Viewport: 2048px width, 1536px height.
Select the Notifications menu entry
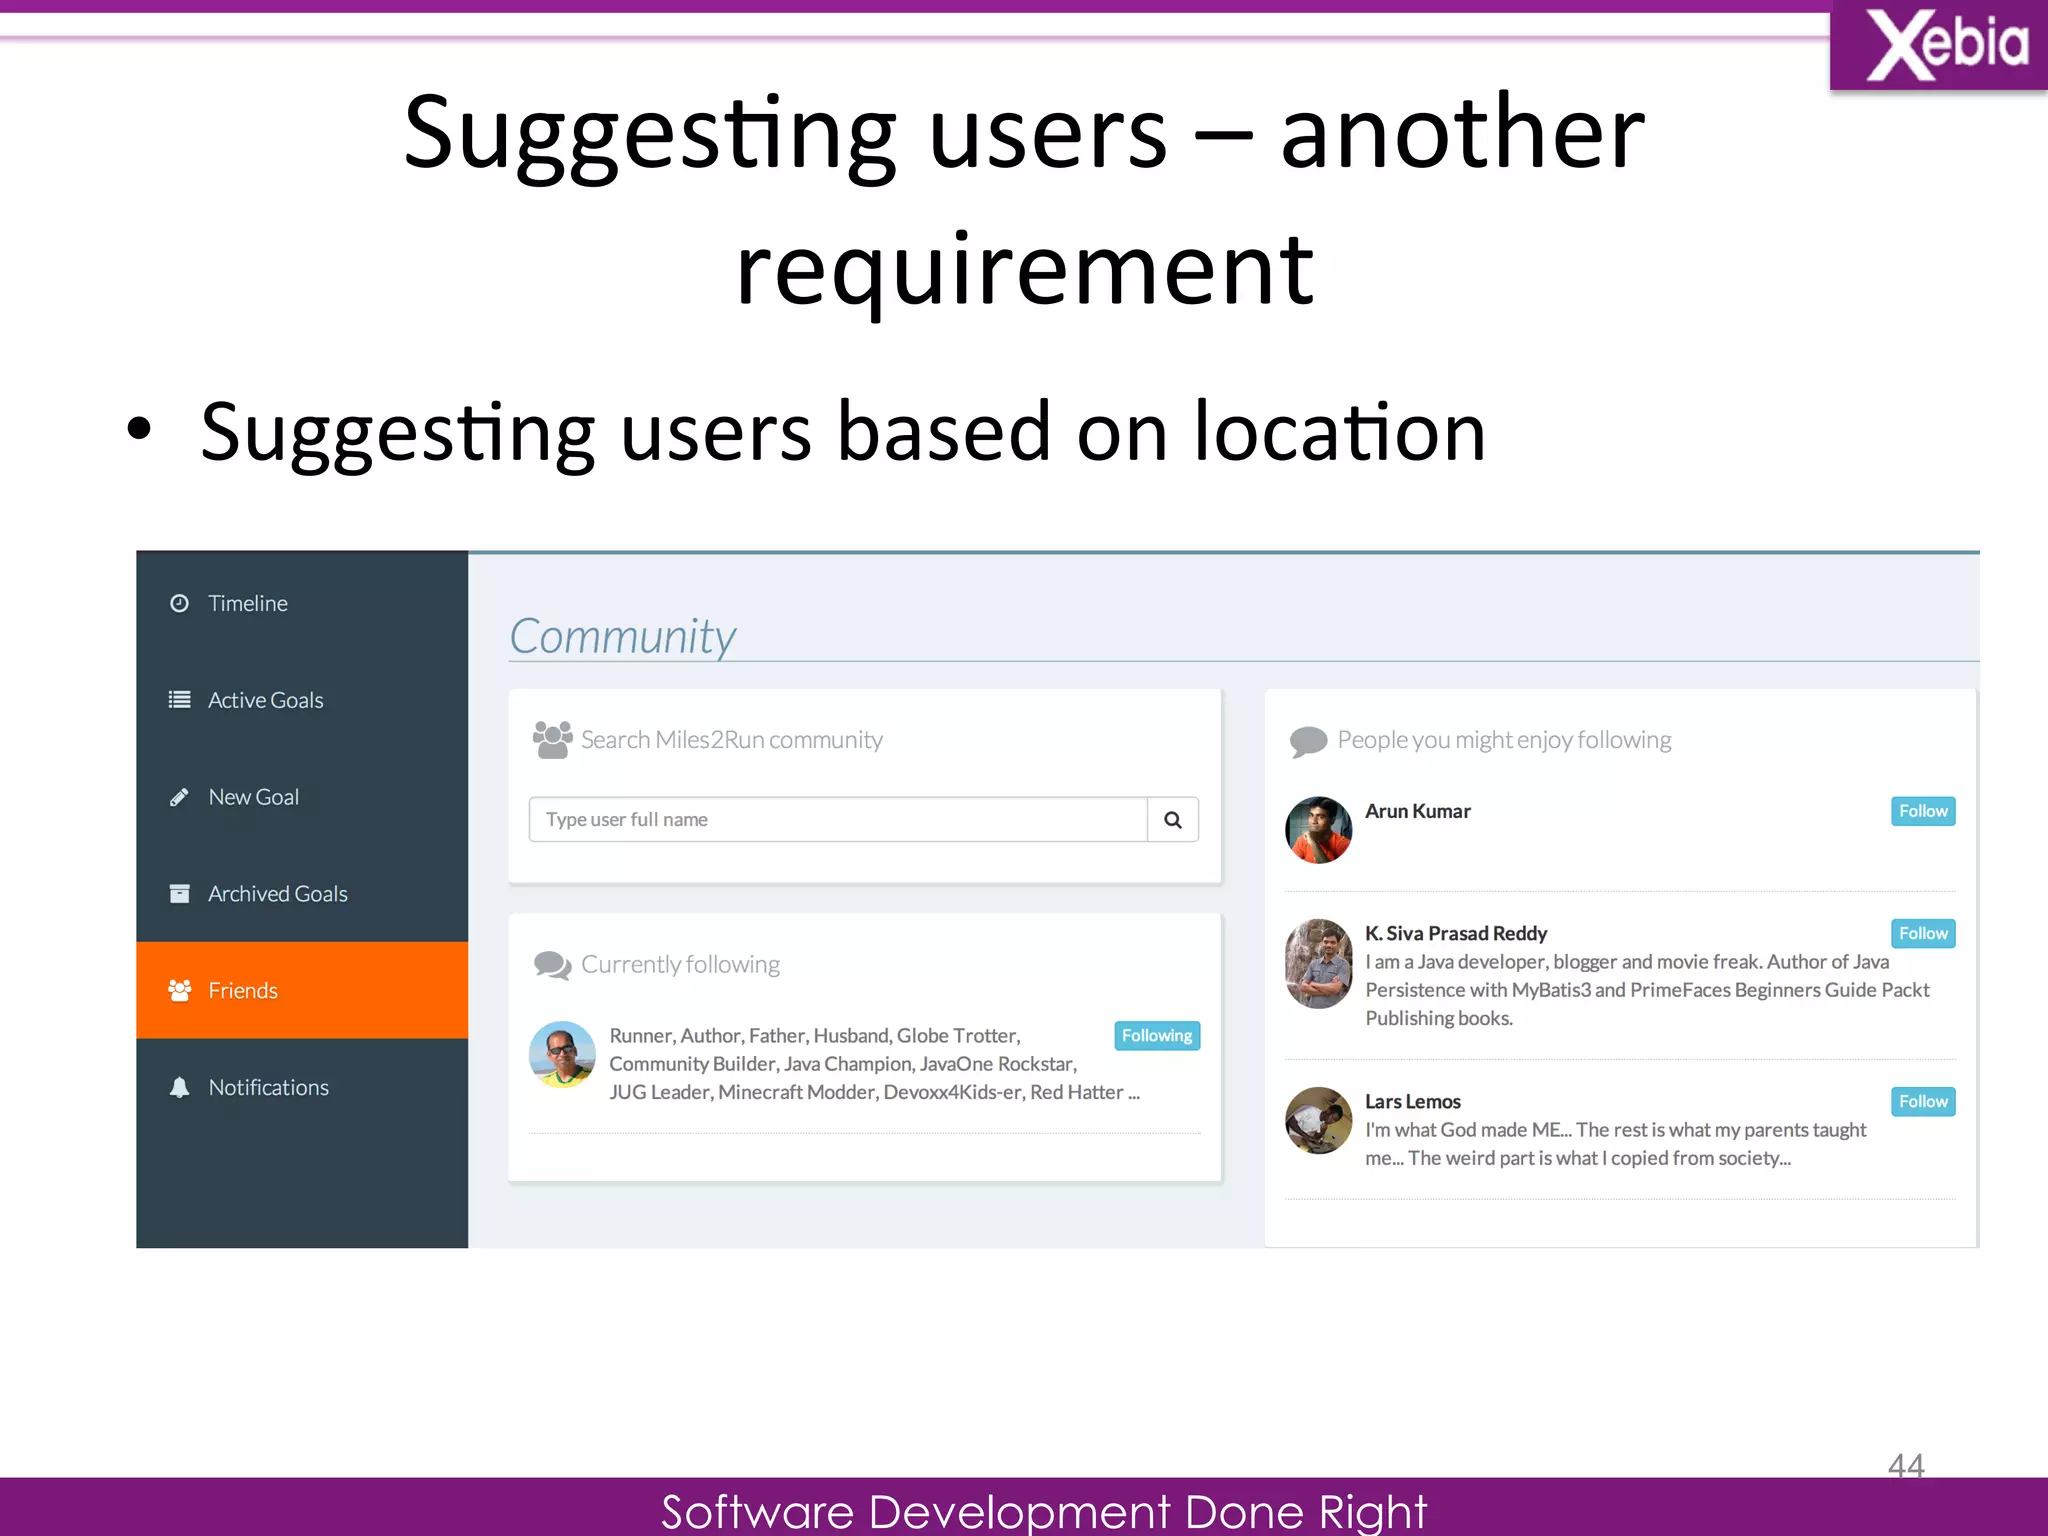268,1087
